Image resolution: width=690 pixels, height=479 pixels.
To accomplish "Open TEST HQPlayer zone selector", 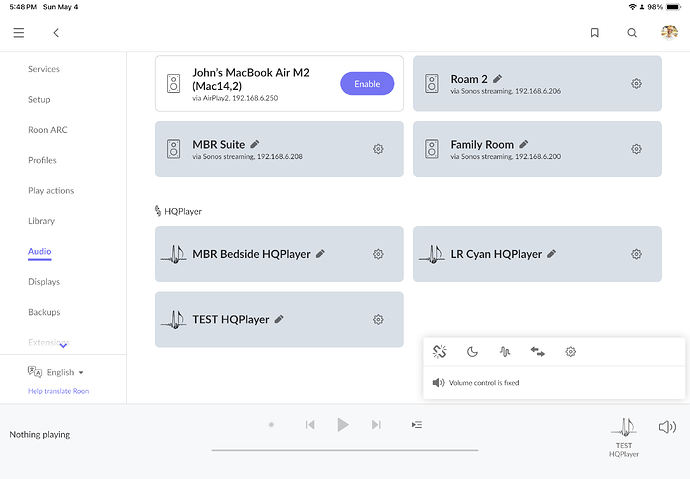I will (624, 437).
